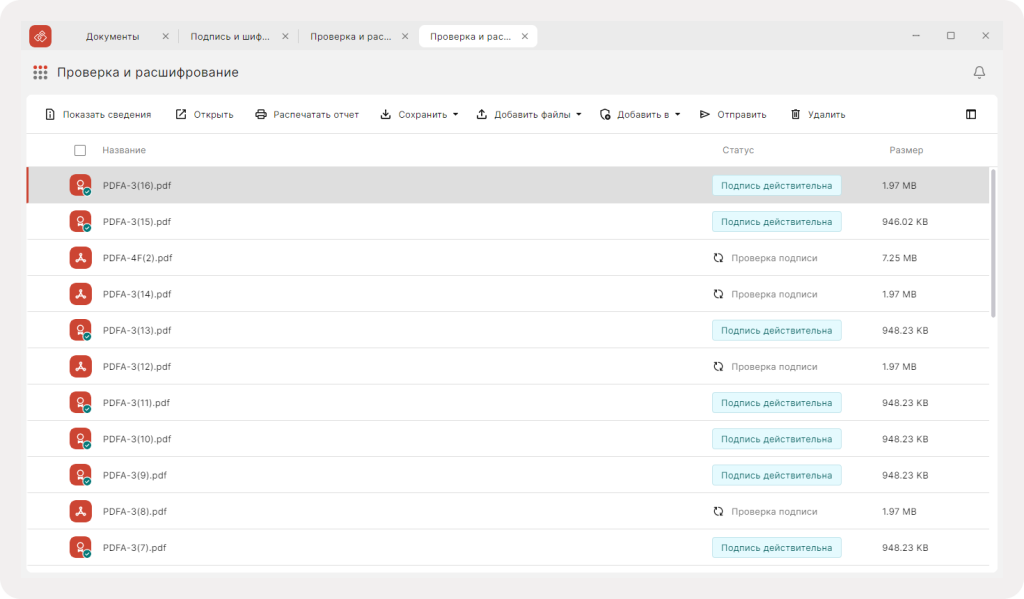Click signed file icon of PDFA-3(11).pdf
1024x599 pixels.
pos(80,403)
